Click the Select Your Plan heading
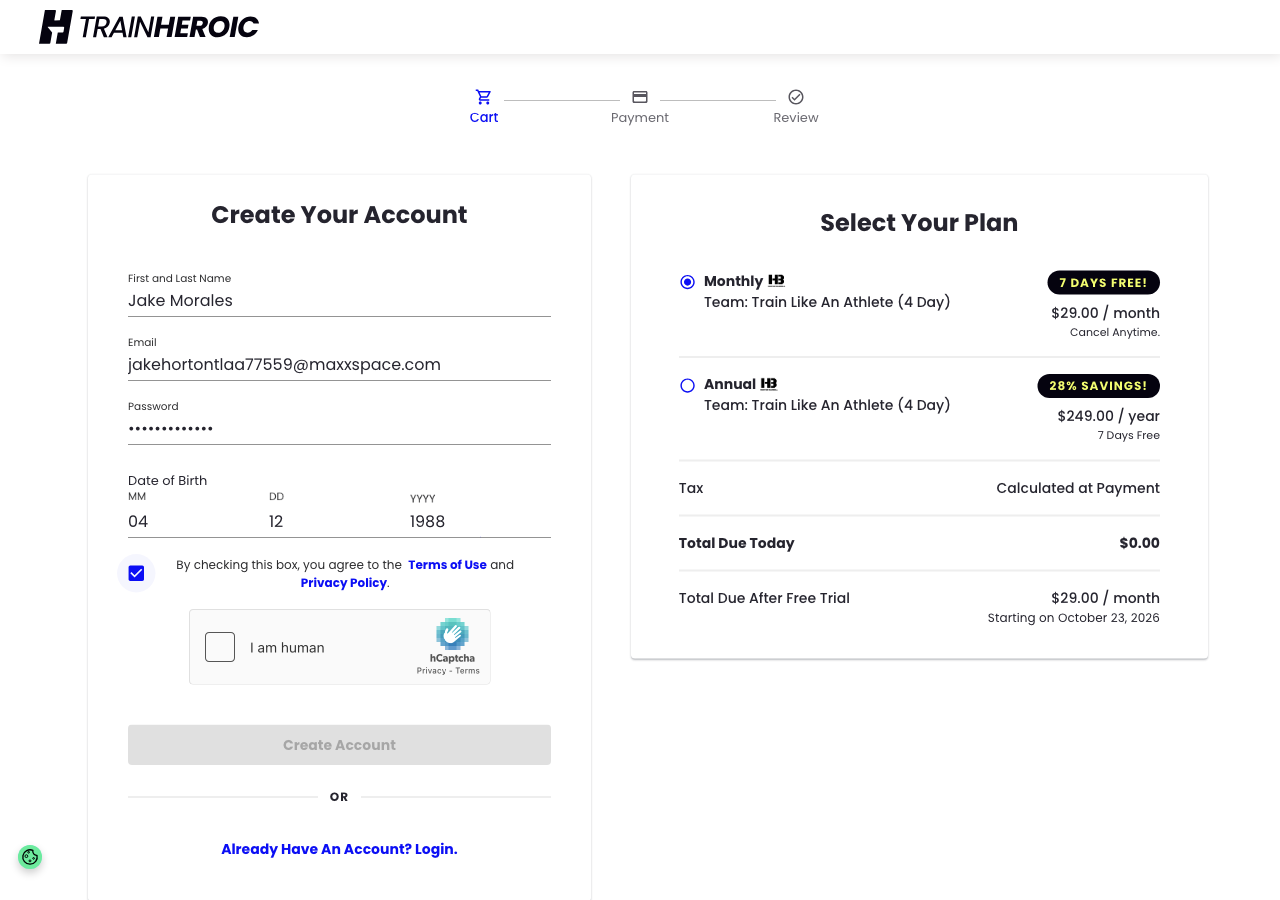This screenshot has width=1280, height=900. pos(919,223)
